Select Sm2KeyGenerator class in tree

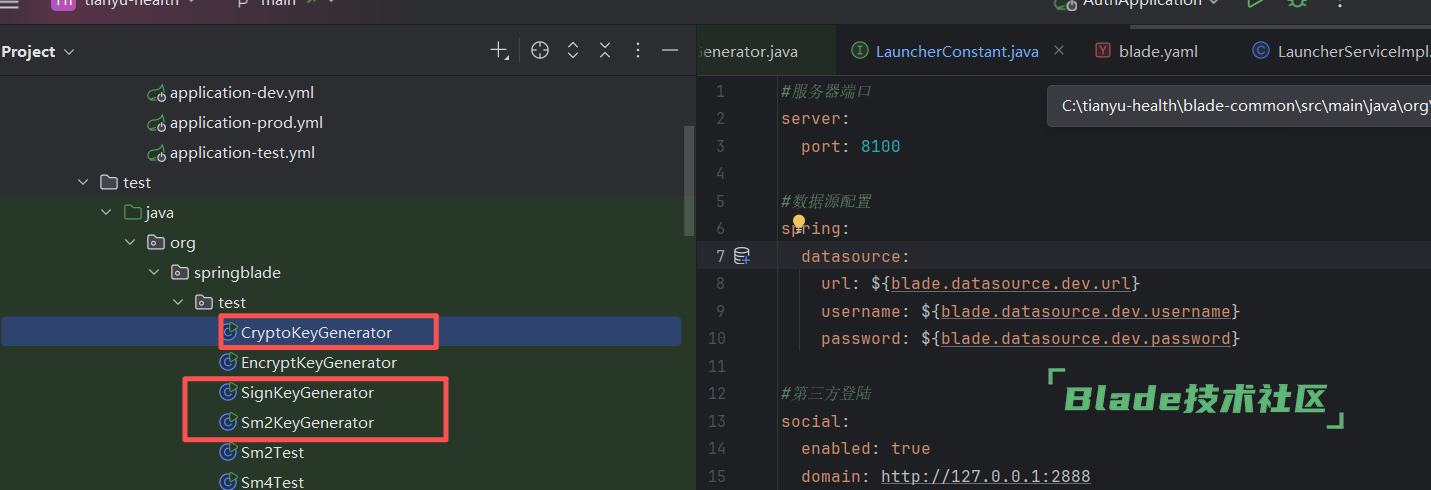pos(307,422)
